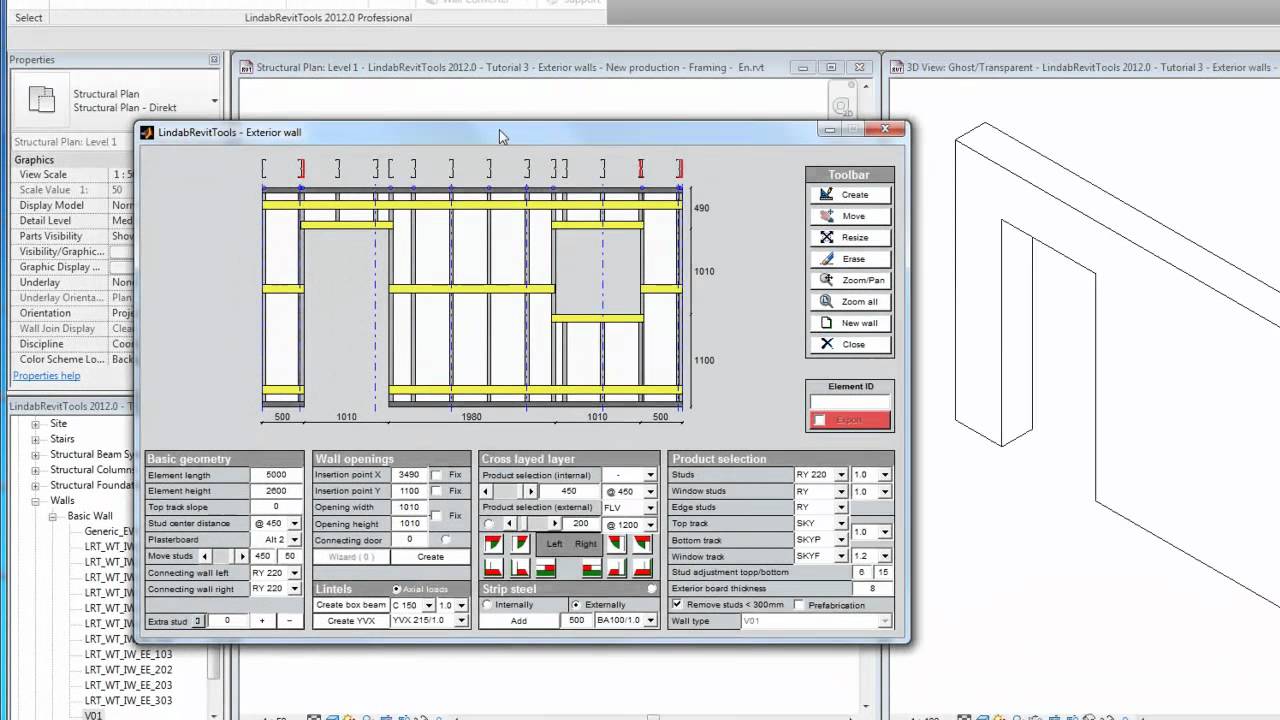Tick Fix checkbox for Insertion point X
Image resolution: width=1280 pixels, height=720 pixels.
tap(436, 475)
